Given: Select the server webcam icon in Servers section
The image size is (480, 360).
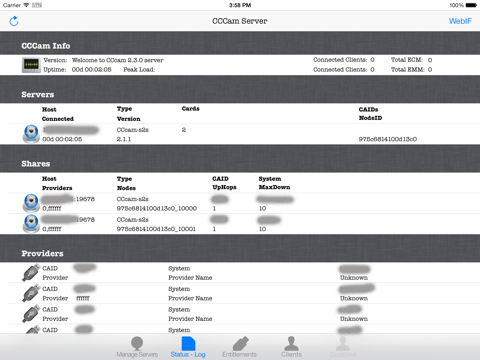Looking at the screenshot, I should (31, 134).
